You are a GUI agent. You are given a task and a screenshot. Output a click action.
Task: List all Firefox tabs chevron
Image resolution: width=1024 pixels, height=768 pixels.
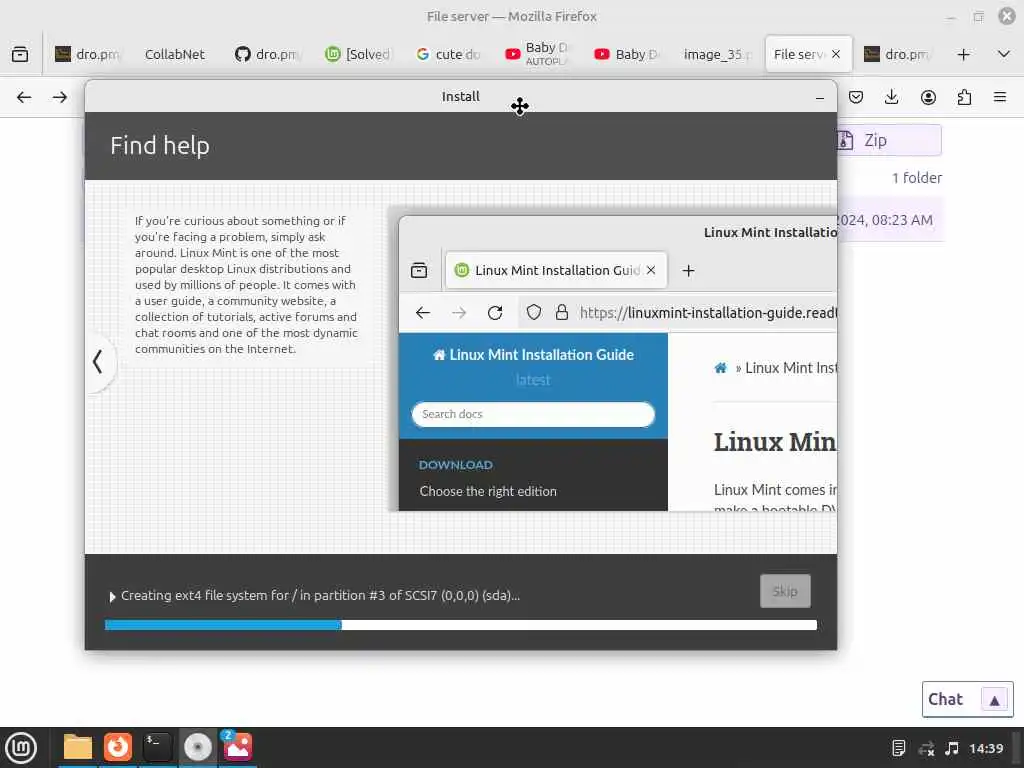click(1004, 54)
